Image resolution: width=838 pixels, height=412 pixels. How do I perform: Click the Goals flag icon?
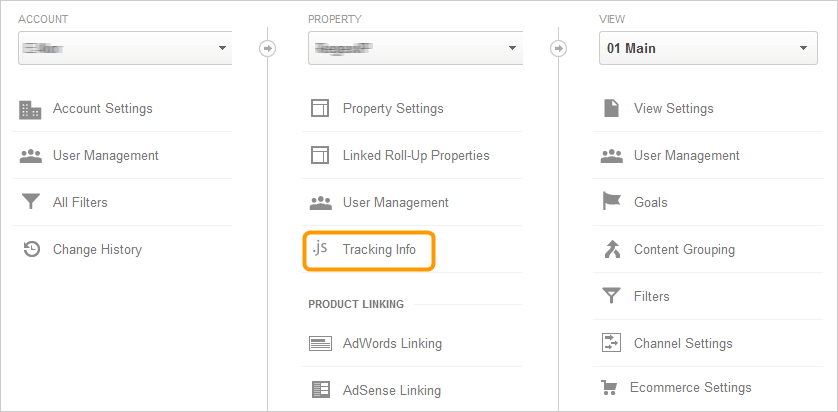click(611, 202)
